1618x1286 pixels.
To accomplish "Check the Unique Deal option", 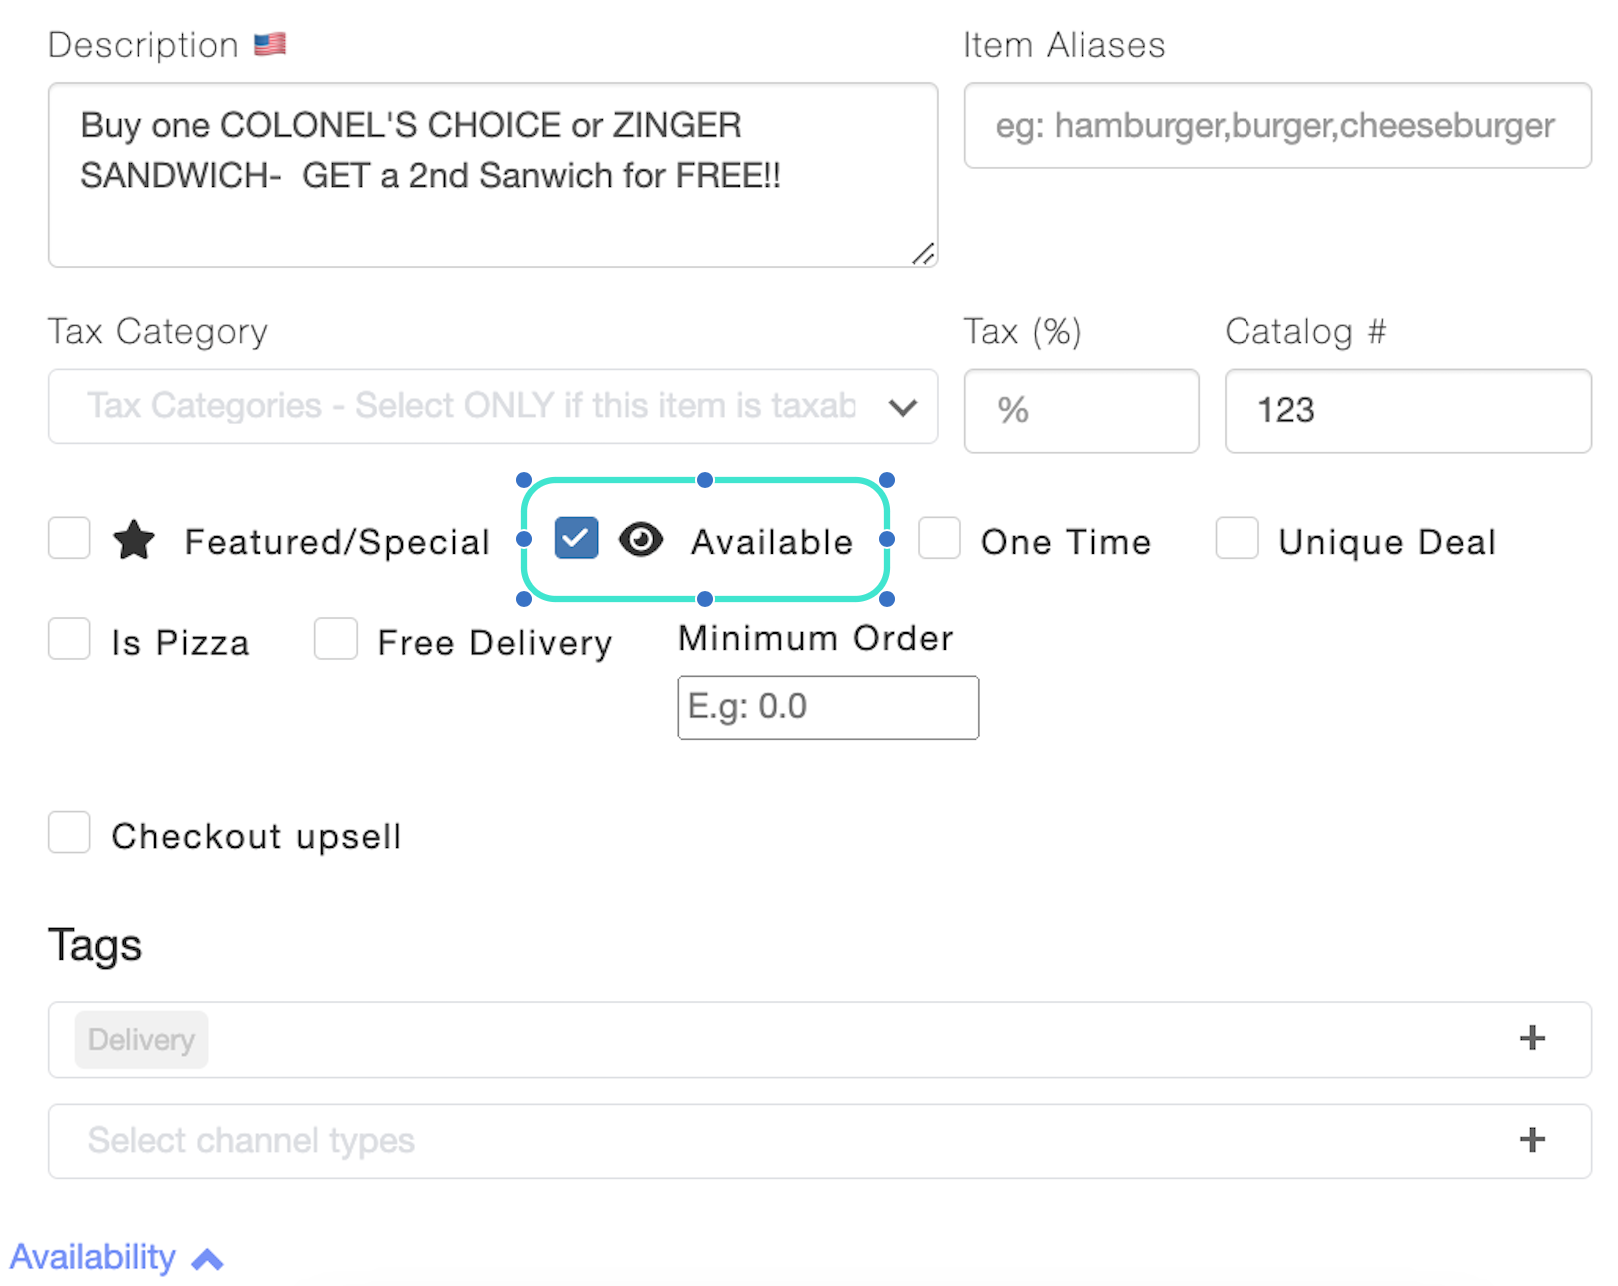I will click(1237, 538).
